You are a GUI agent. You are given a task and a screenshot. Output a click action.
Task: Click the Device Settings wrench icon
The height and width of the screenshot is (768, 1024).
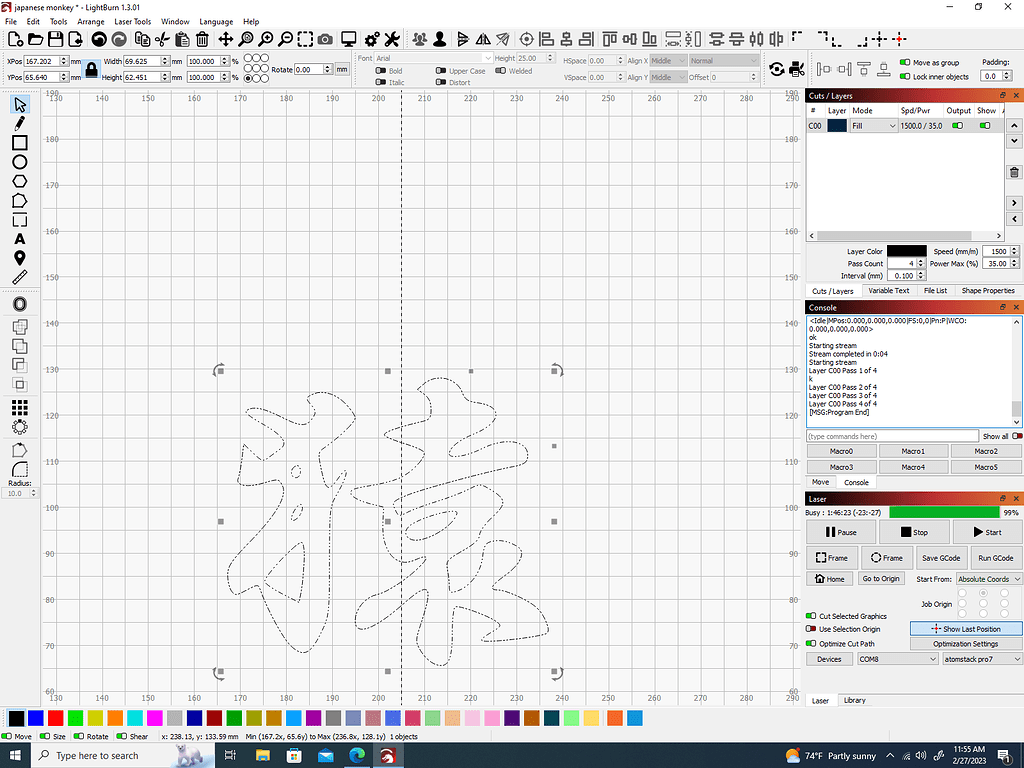(x=390, y=39)
